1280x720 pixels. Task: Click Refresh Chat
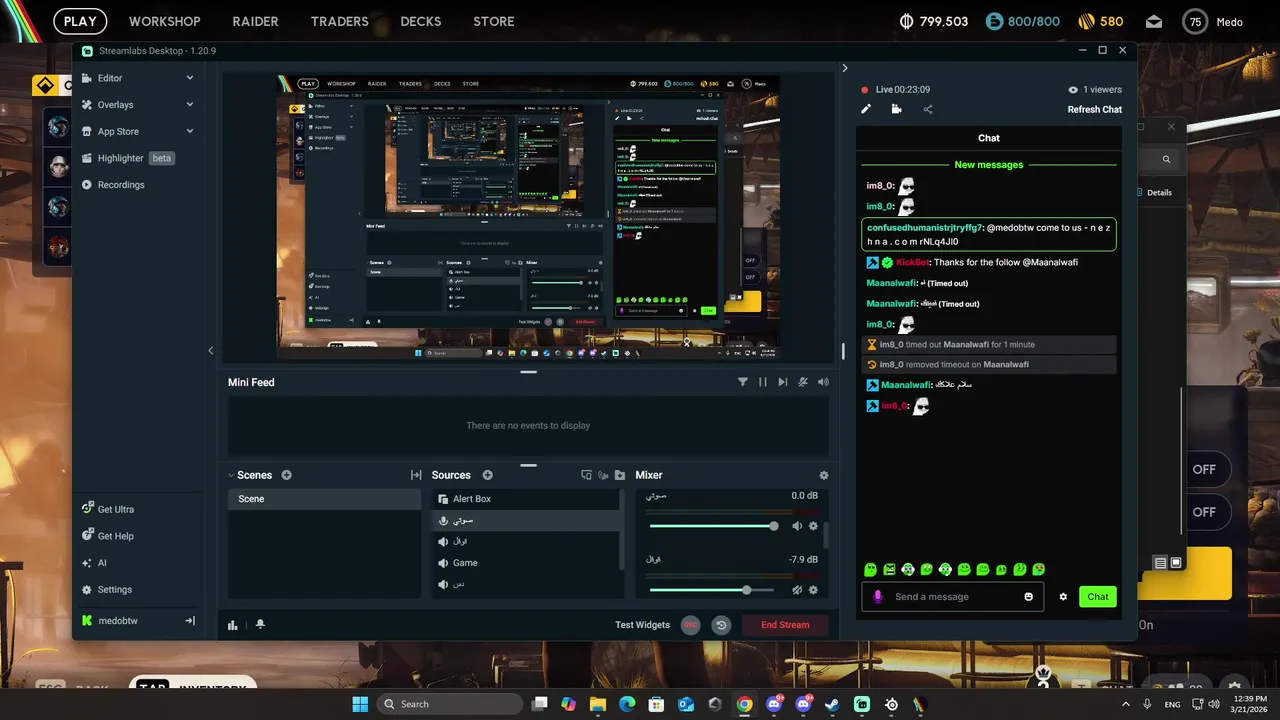pyautogui.click(x=1095, y=109)
